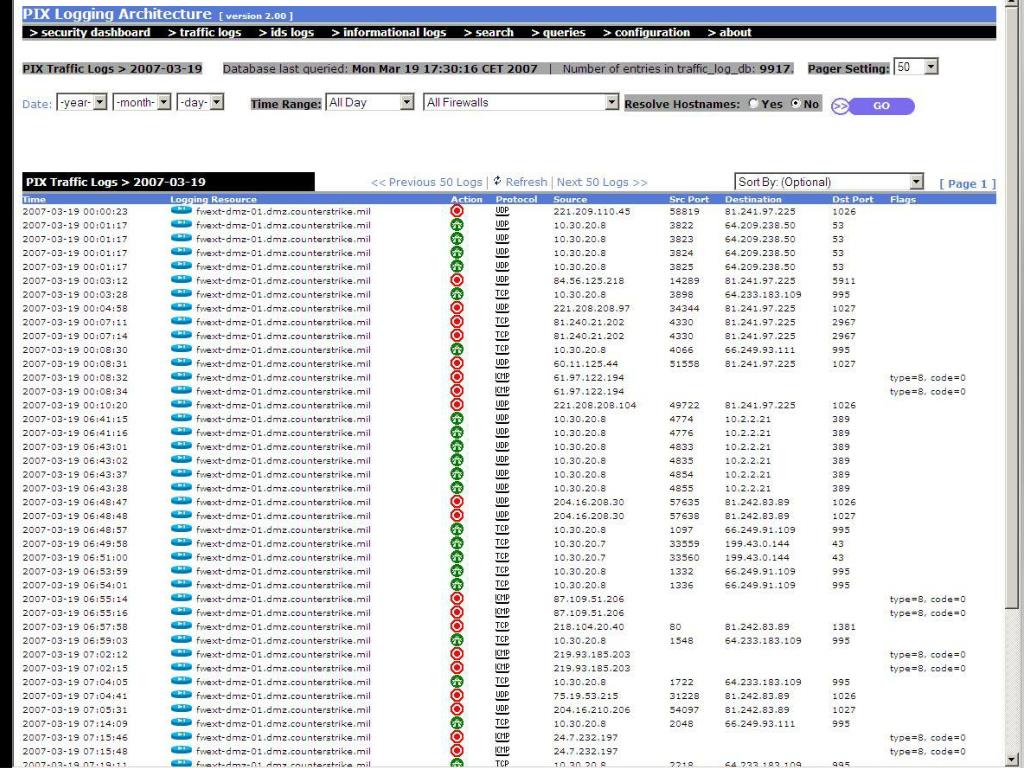Click the GO button
1024x768 pixels.
coord(872,106)
